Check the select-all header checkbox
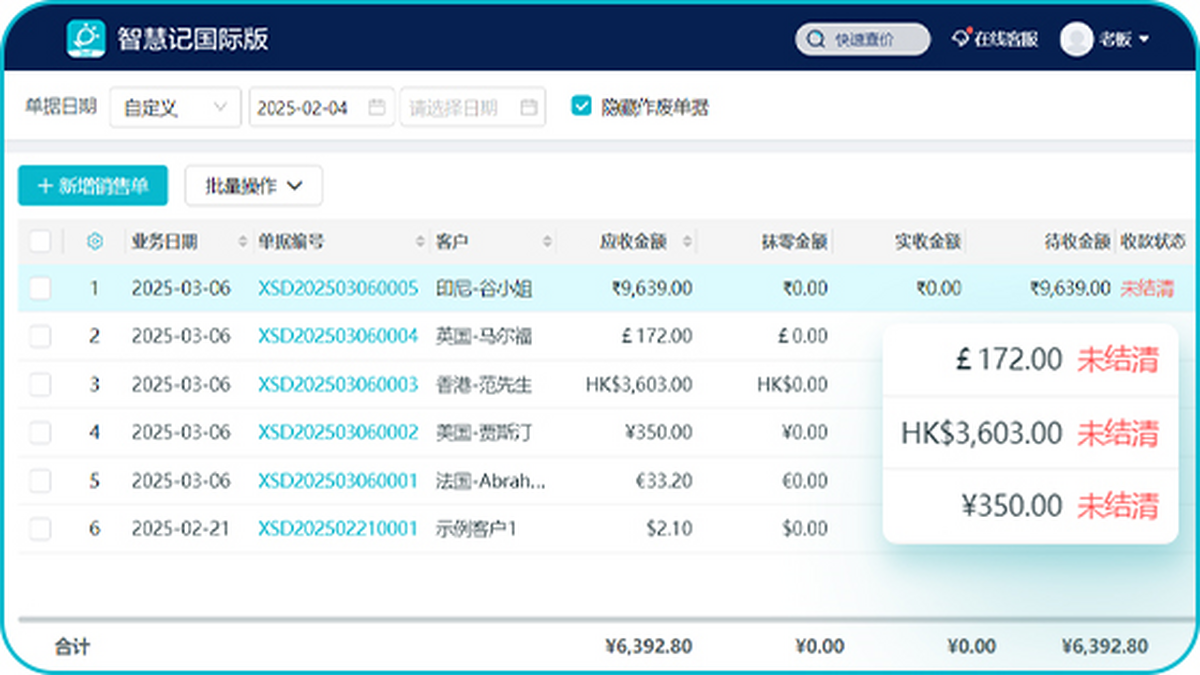Viewport: 1200px width, 675px height. point(40,241)
